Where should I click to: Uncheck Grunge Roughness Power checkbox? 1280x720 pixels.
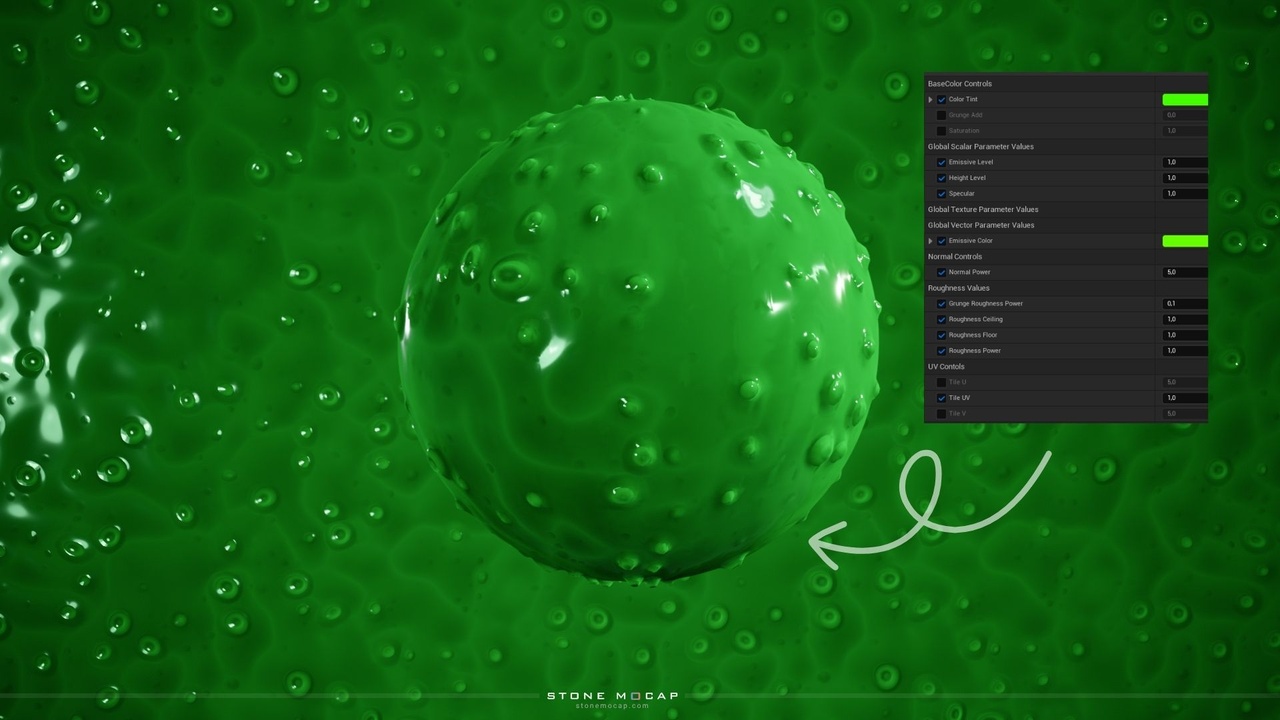[x=941, y=304]
